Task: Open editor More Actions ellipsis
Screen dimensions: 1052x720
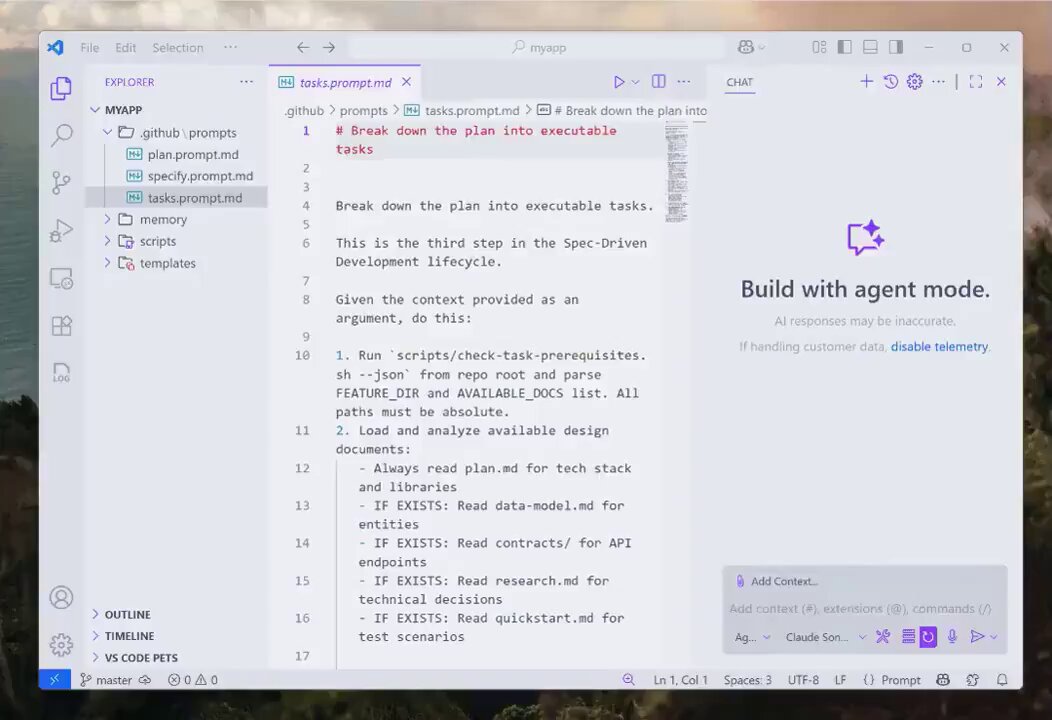Action: [x=684, y=82]
